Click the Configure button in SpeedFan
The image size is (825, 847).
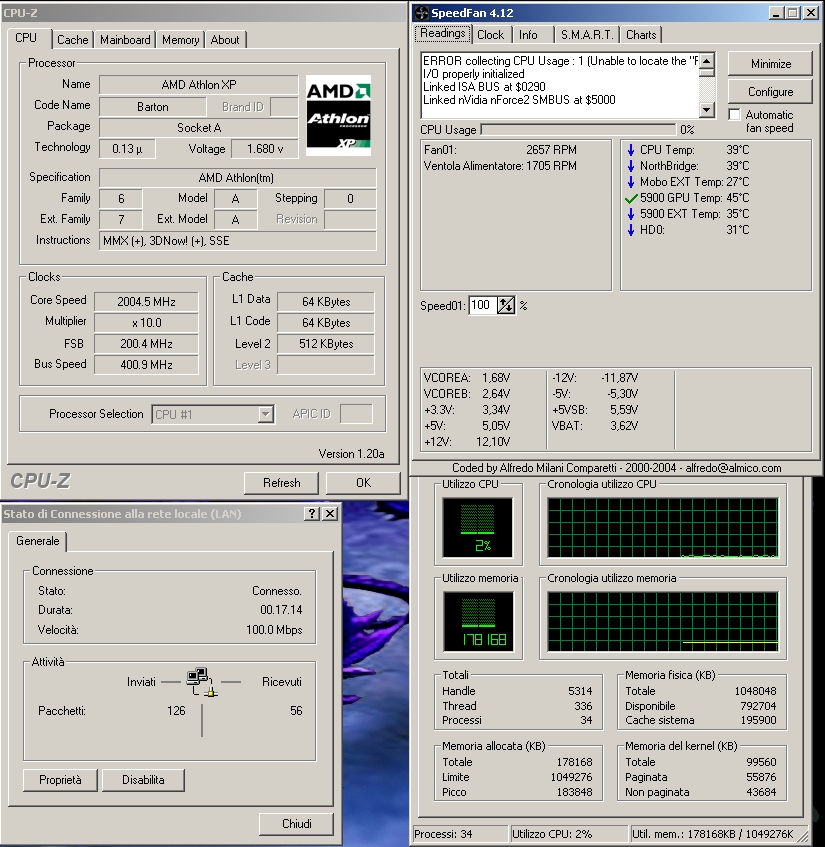770,92
